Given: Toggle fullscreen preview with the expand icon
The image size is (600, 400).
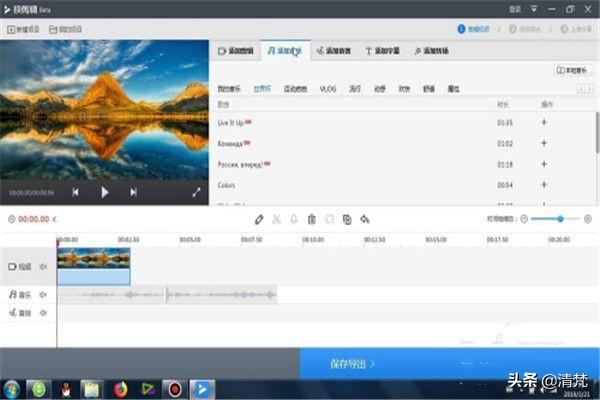Looking at the screenshot, I should [196, 192].
